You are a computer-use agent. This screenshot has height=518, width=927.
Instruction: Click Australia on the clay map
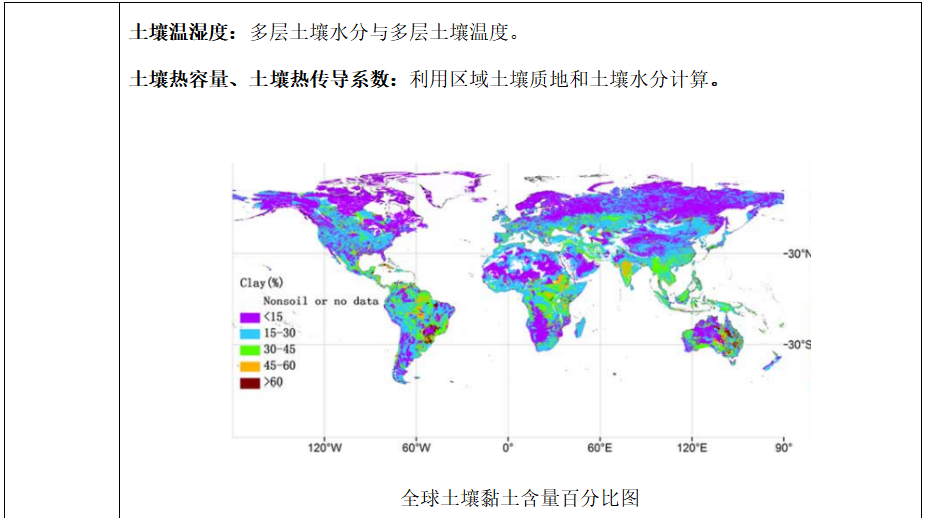point(712,338)
